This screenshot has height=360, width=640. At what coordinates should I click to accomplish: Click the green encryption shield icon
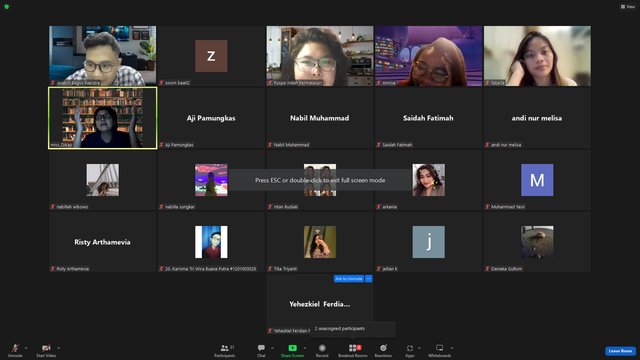tap(7, 7)
